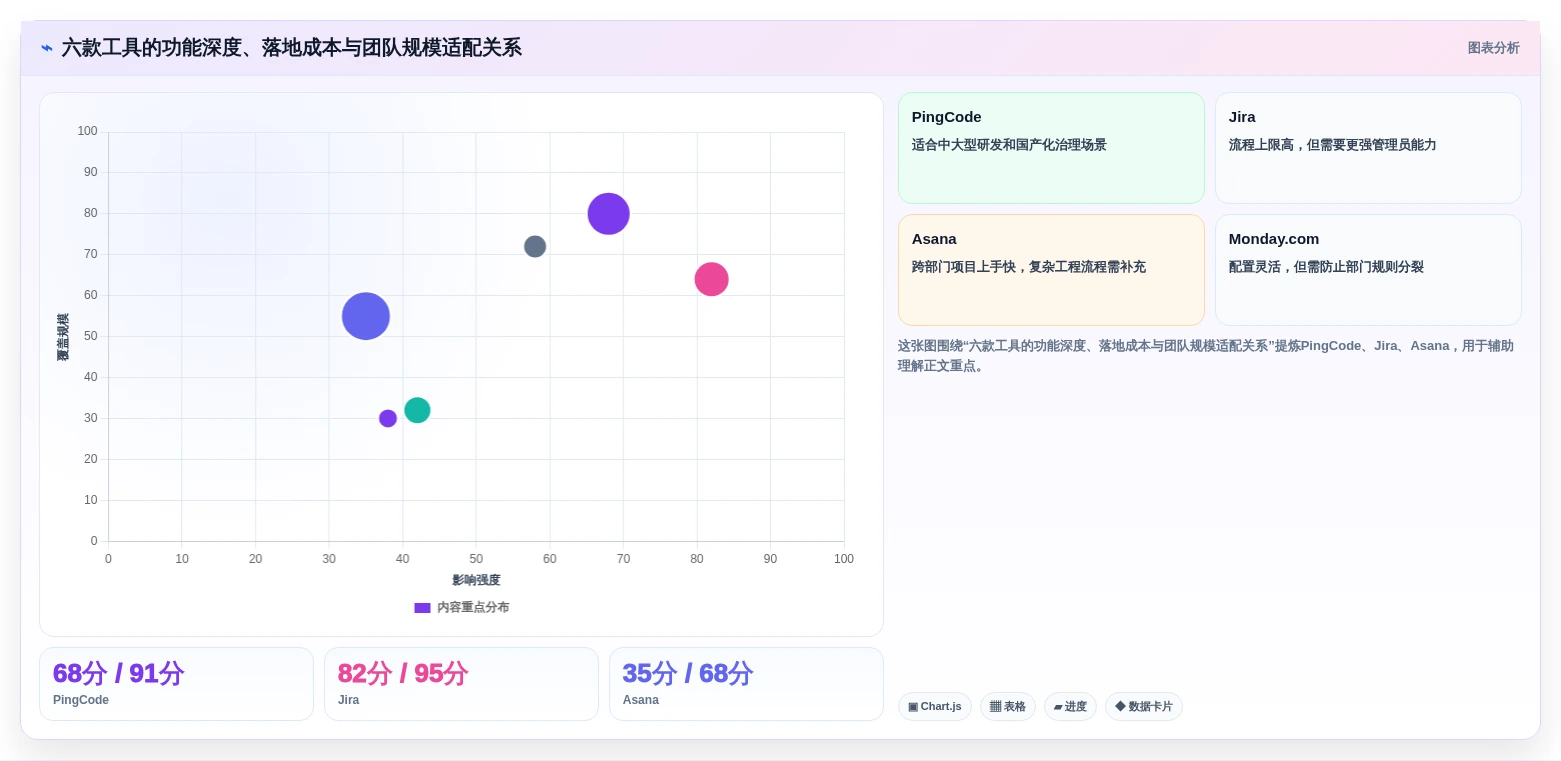This screenshot has width=1561, height=761.
Task: Click the 35分 / 68分 Asana stat card
Action: [746, 684]
